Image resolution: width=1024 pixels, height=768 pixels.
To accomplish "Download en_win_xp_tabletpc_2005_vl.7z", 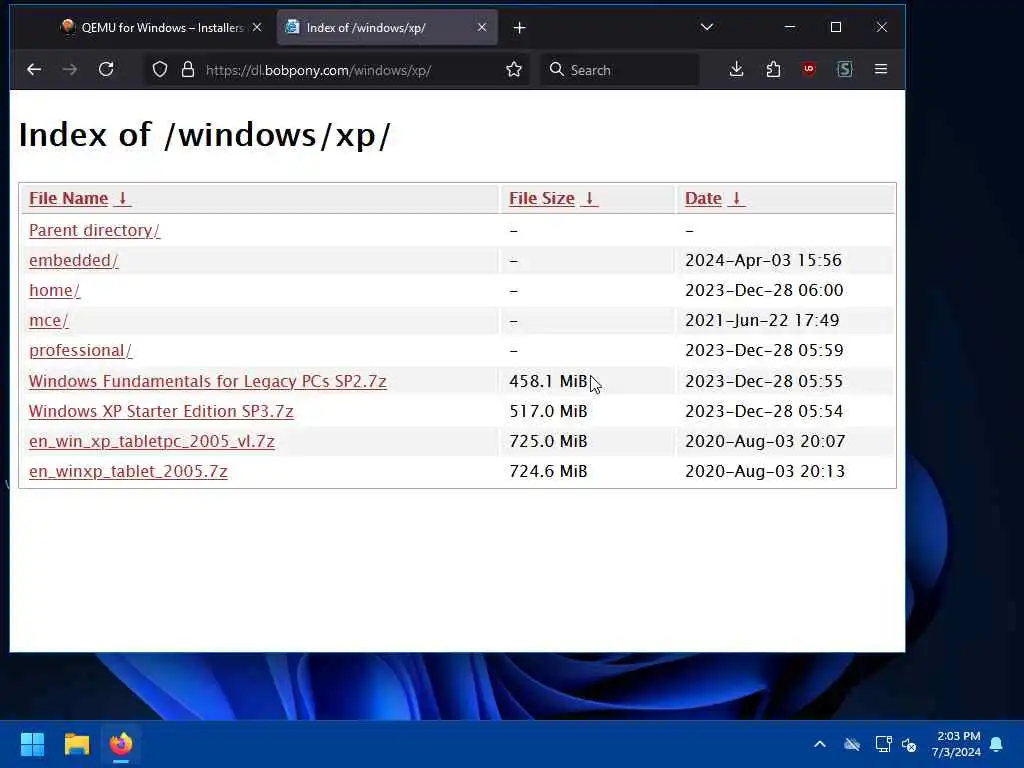I will click(x=152, y=441).
